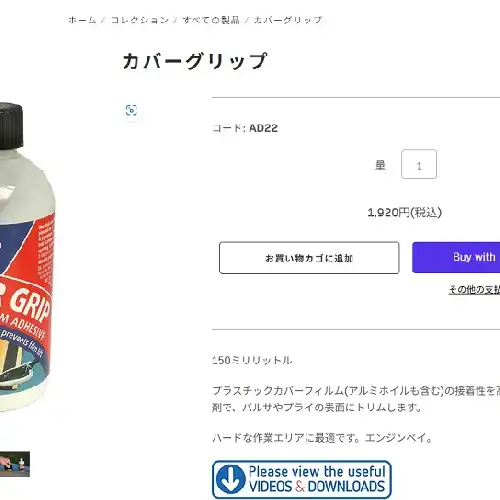Click the カバーグリップ product title heading
Image resolution: width=500 pixels, height=500 pixels.
195,61
